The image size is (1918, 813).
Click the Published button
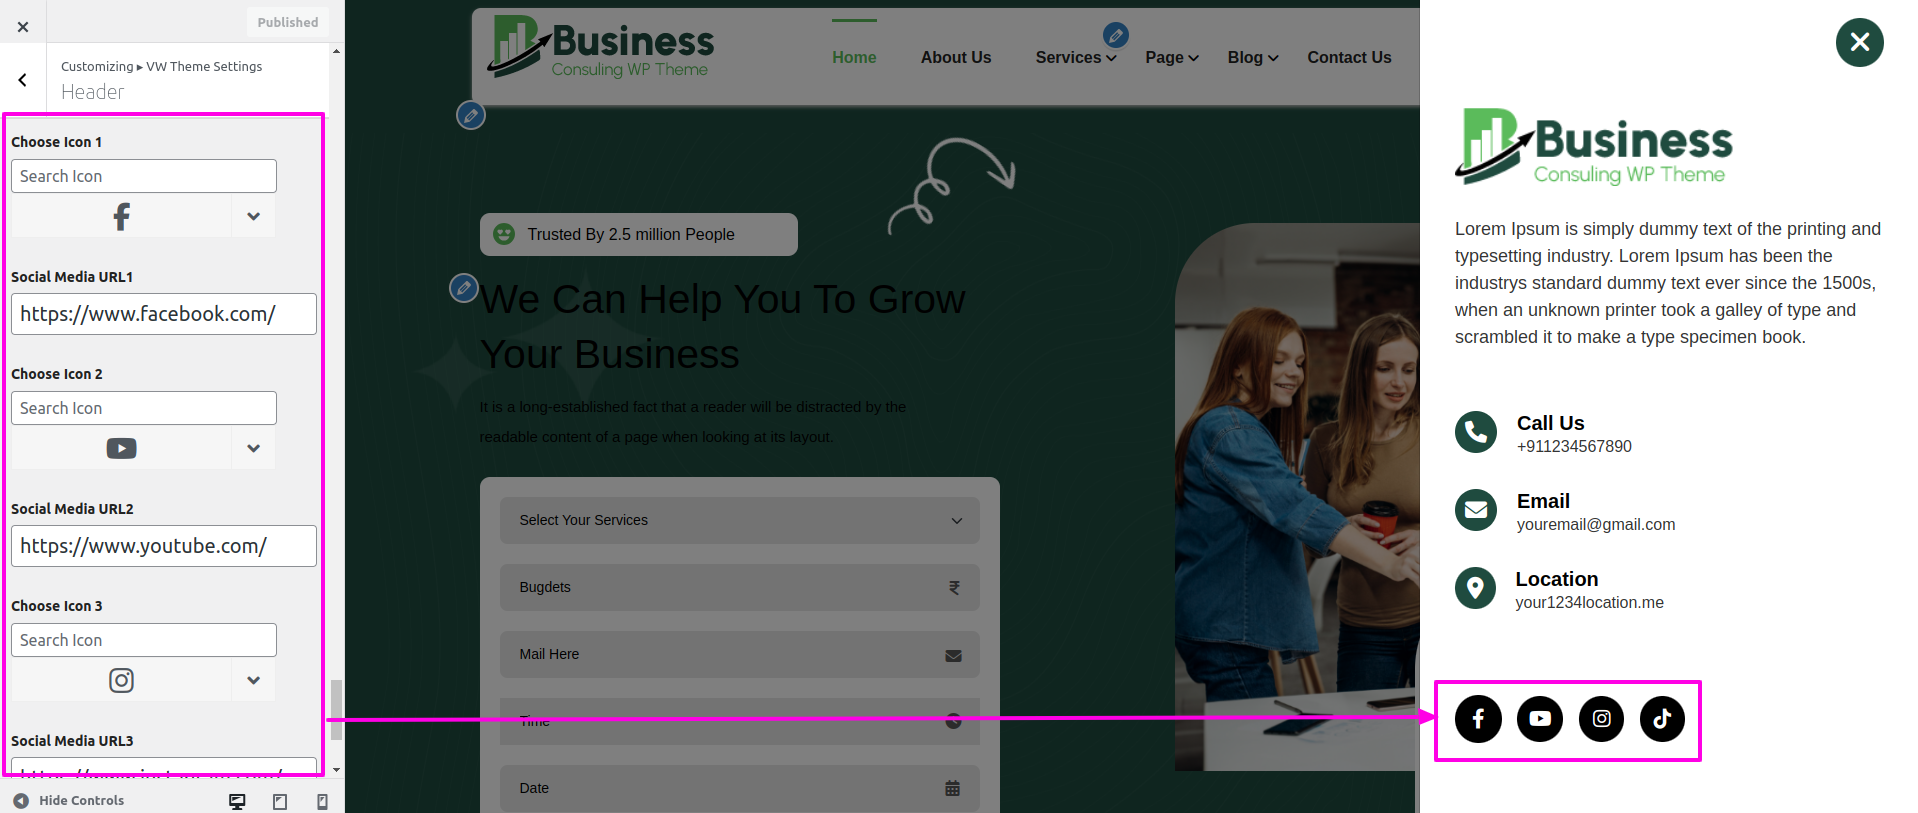click(x=287, y=22)
